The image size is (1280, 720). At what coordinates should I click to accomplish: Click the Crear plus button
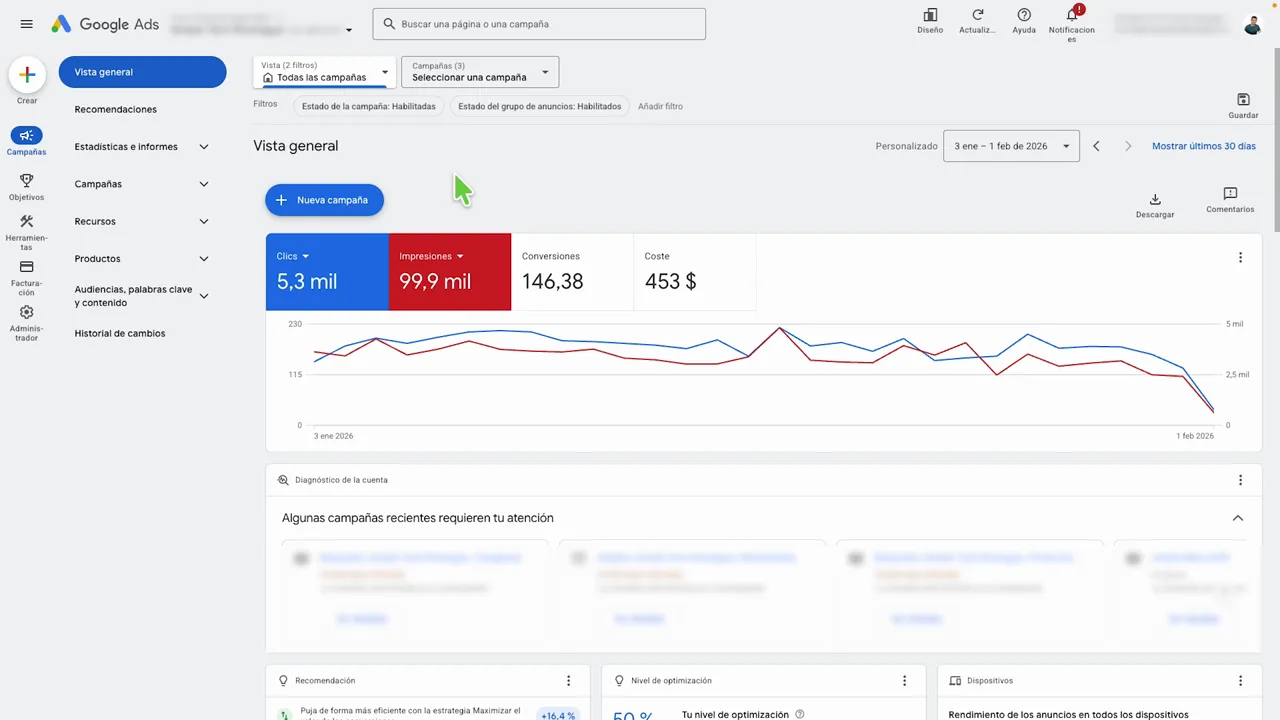(x=27, y=75)
